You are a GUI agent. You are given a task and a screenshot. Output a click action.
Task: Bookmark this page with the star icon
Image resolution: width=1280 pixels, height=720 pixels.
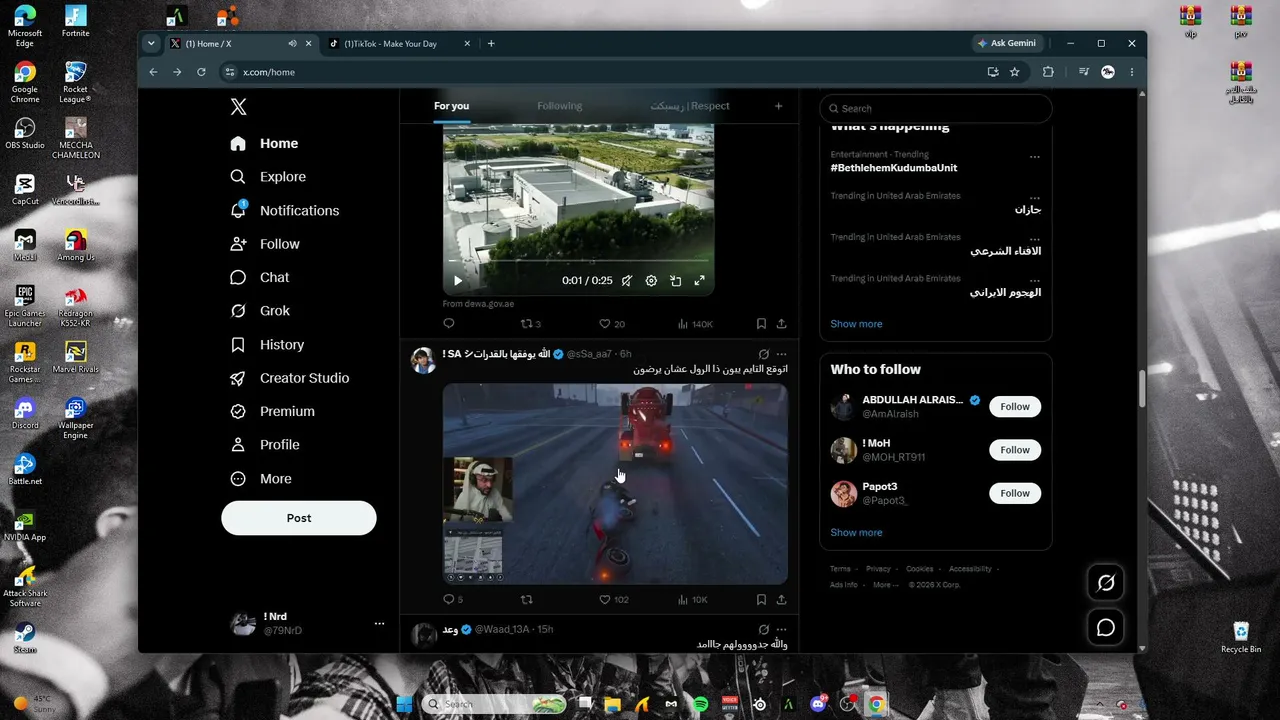tap(1015, 72)
